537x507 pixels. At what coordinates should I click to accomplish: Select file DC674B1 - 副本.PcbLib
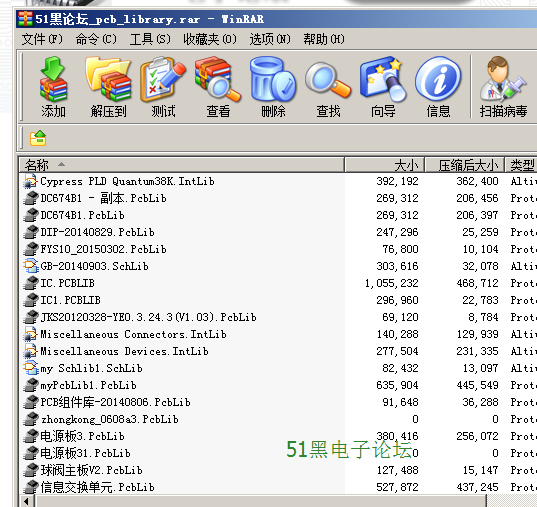click(x=103, y=198)
